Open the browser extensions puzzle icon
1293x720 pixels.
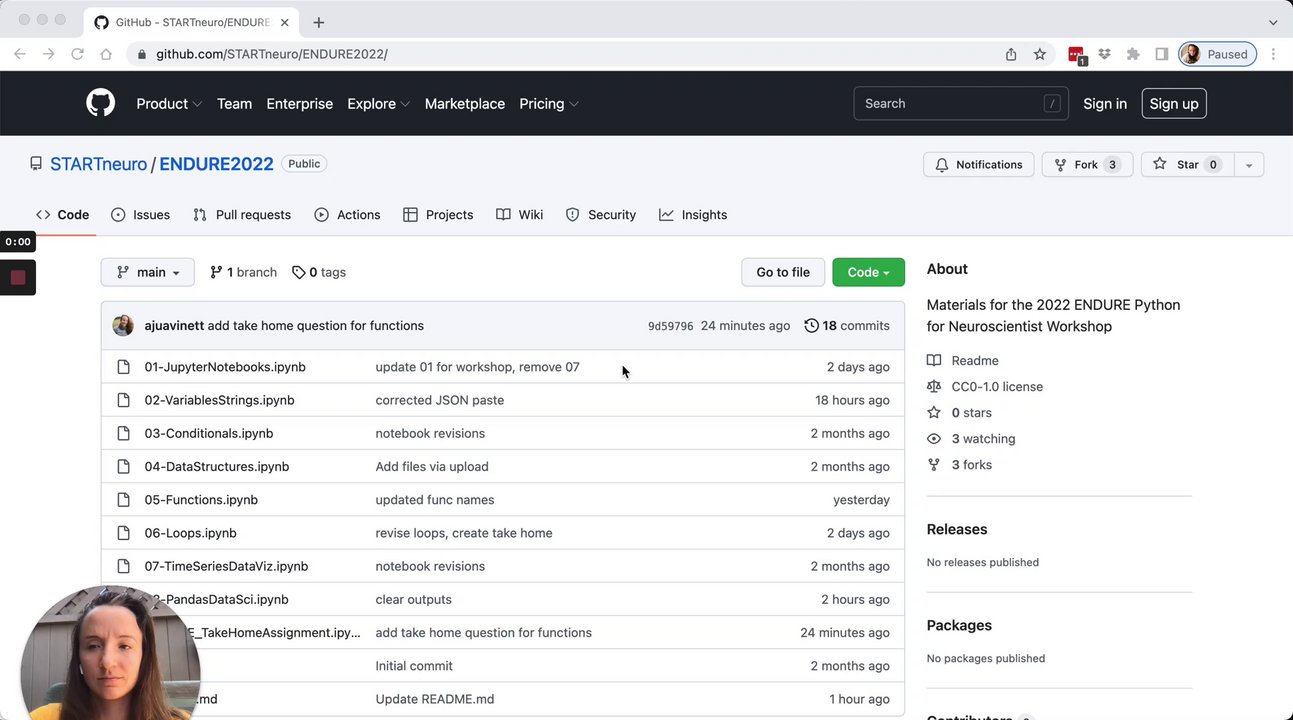click(1133, 54)
